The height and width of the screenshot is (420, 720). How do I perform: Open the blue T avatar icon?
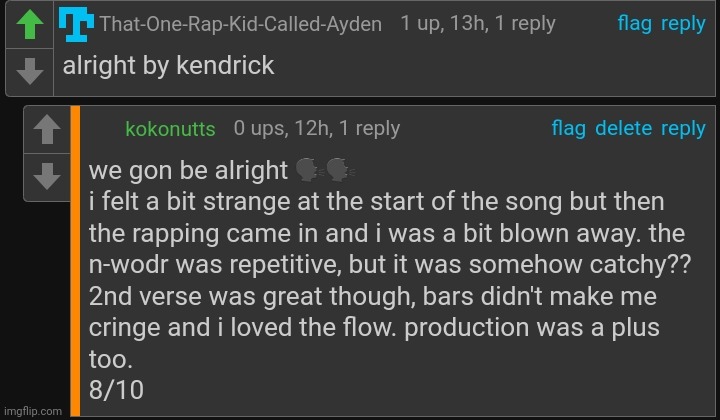(76, 25)
